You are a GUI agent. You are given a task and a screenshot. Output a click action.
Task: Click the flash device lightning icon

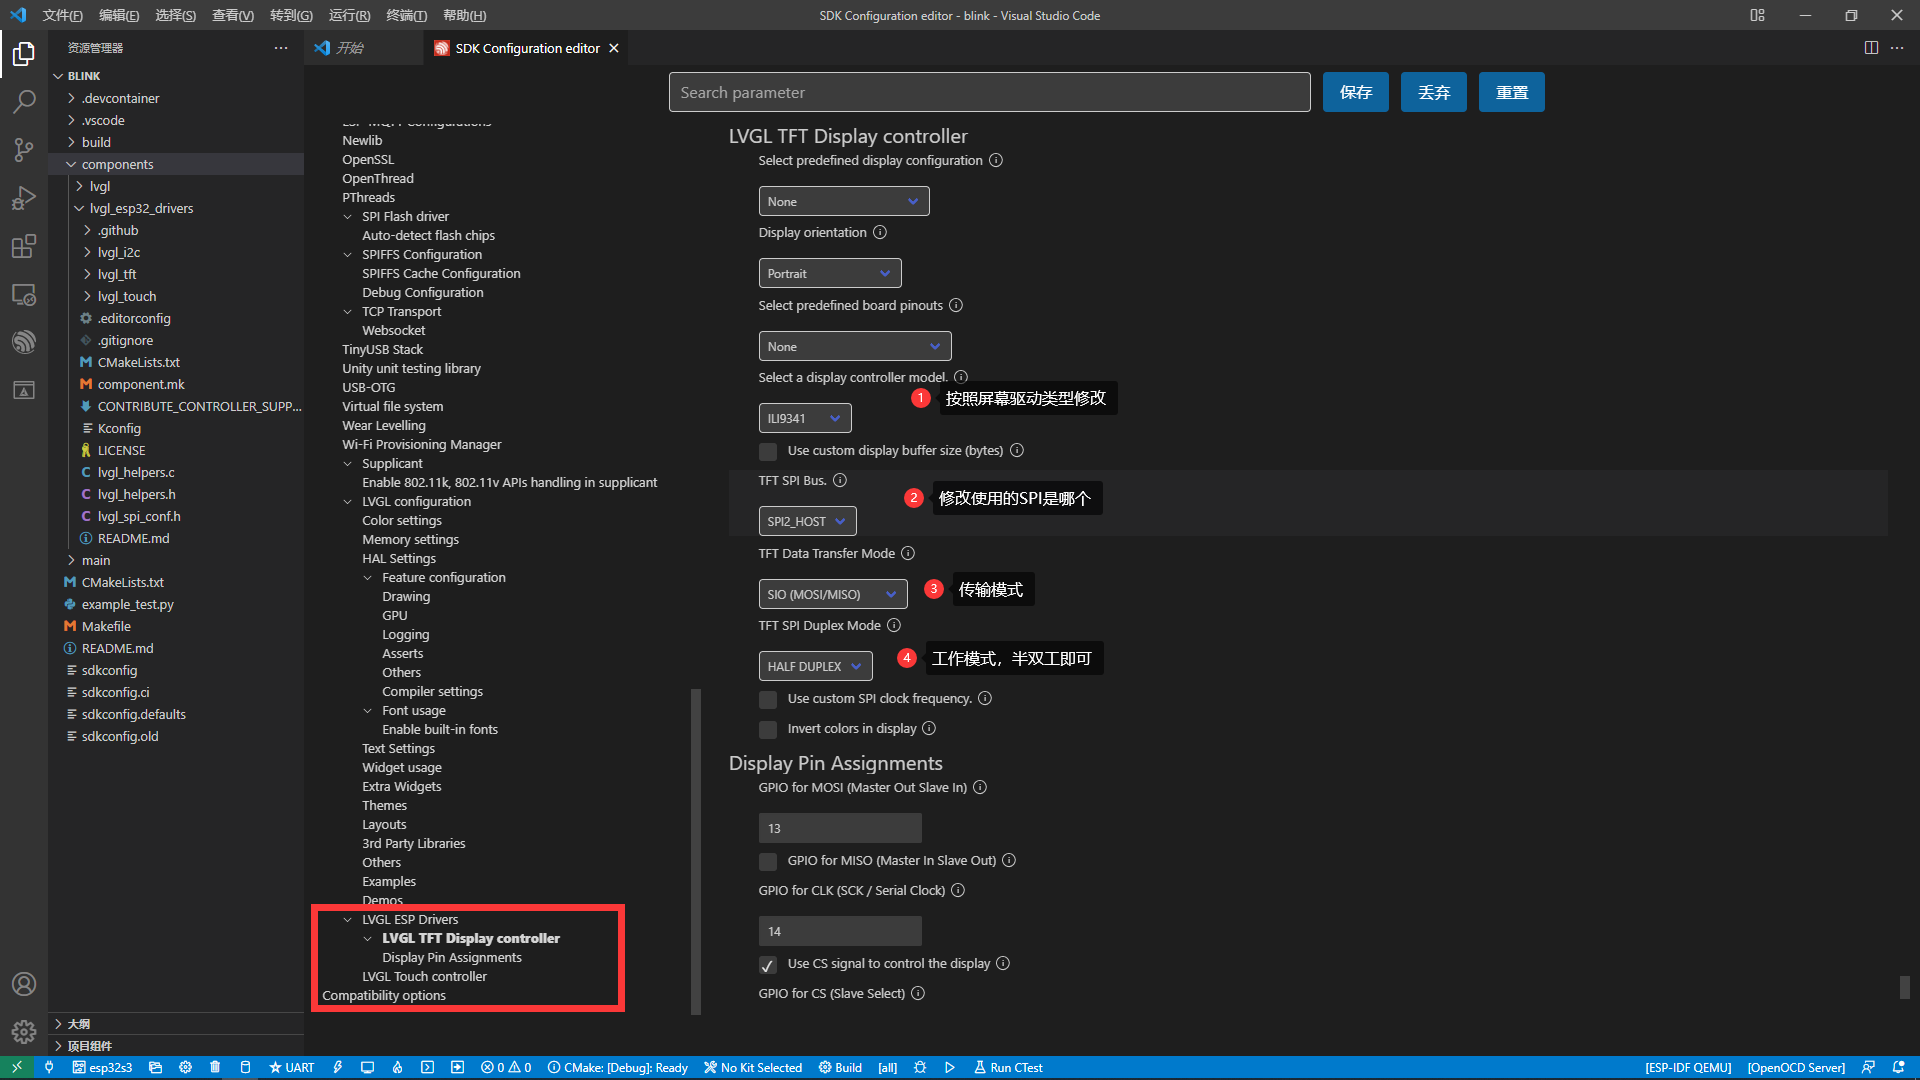click(338, 1067)
